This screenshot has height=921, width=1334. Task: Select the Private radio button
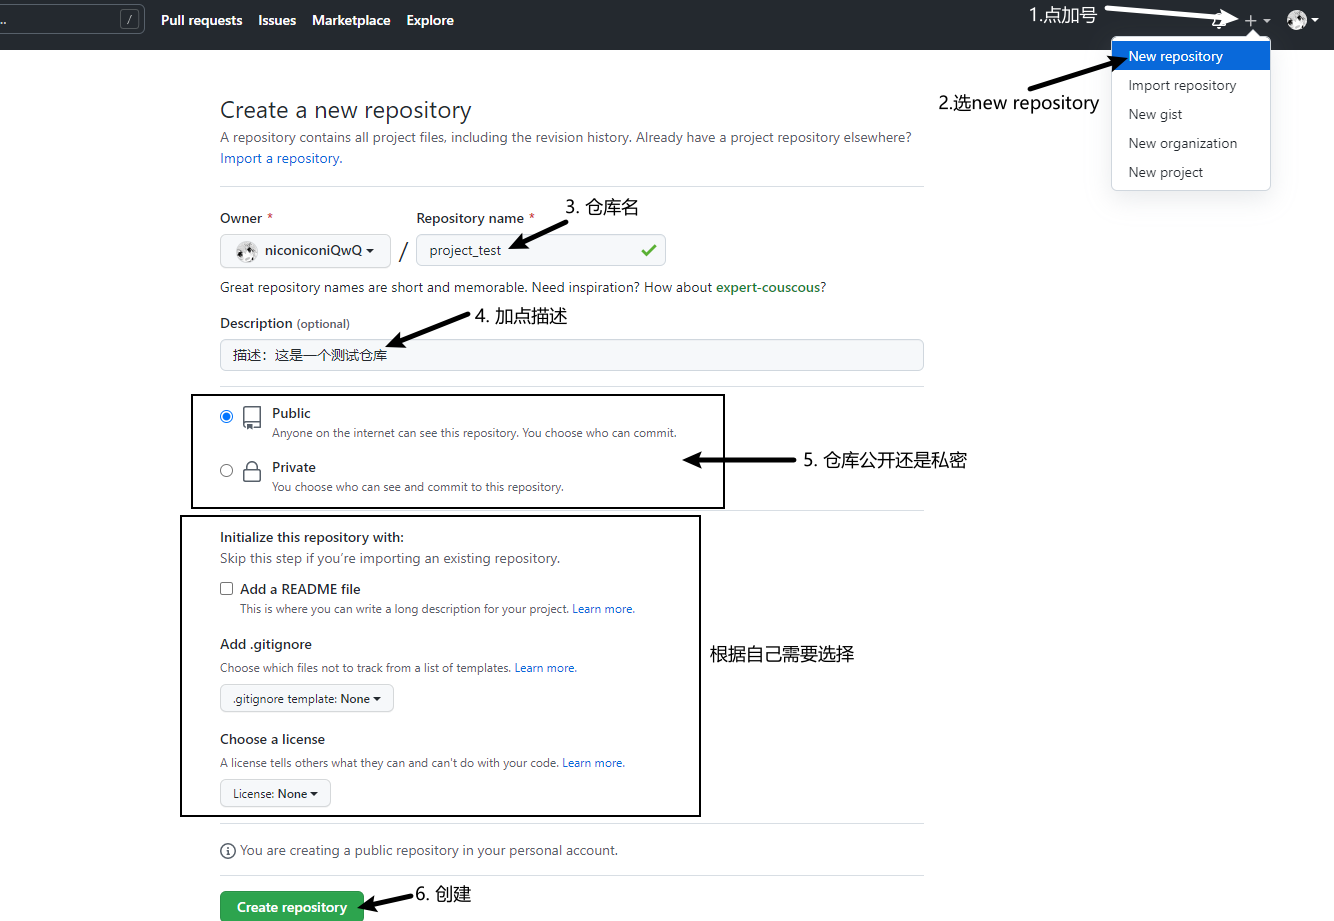[x=227, y=470]
